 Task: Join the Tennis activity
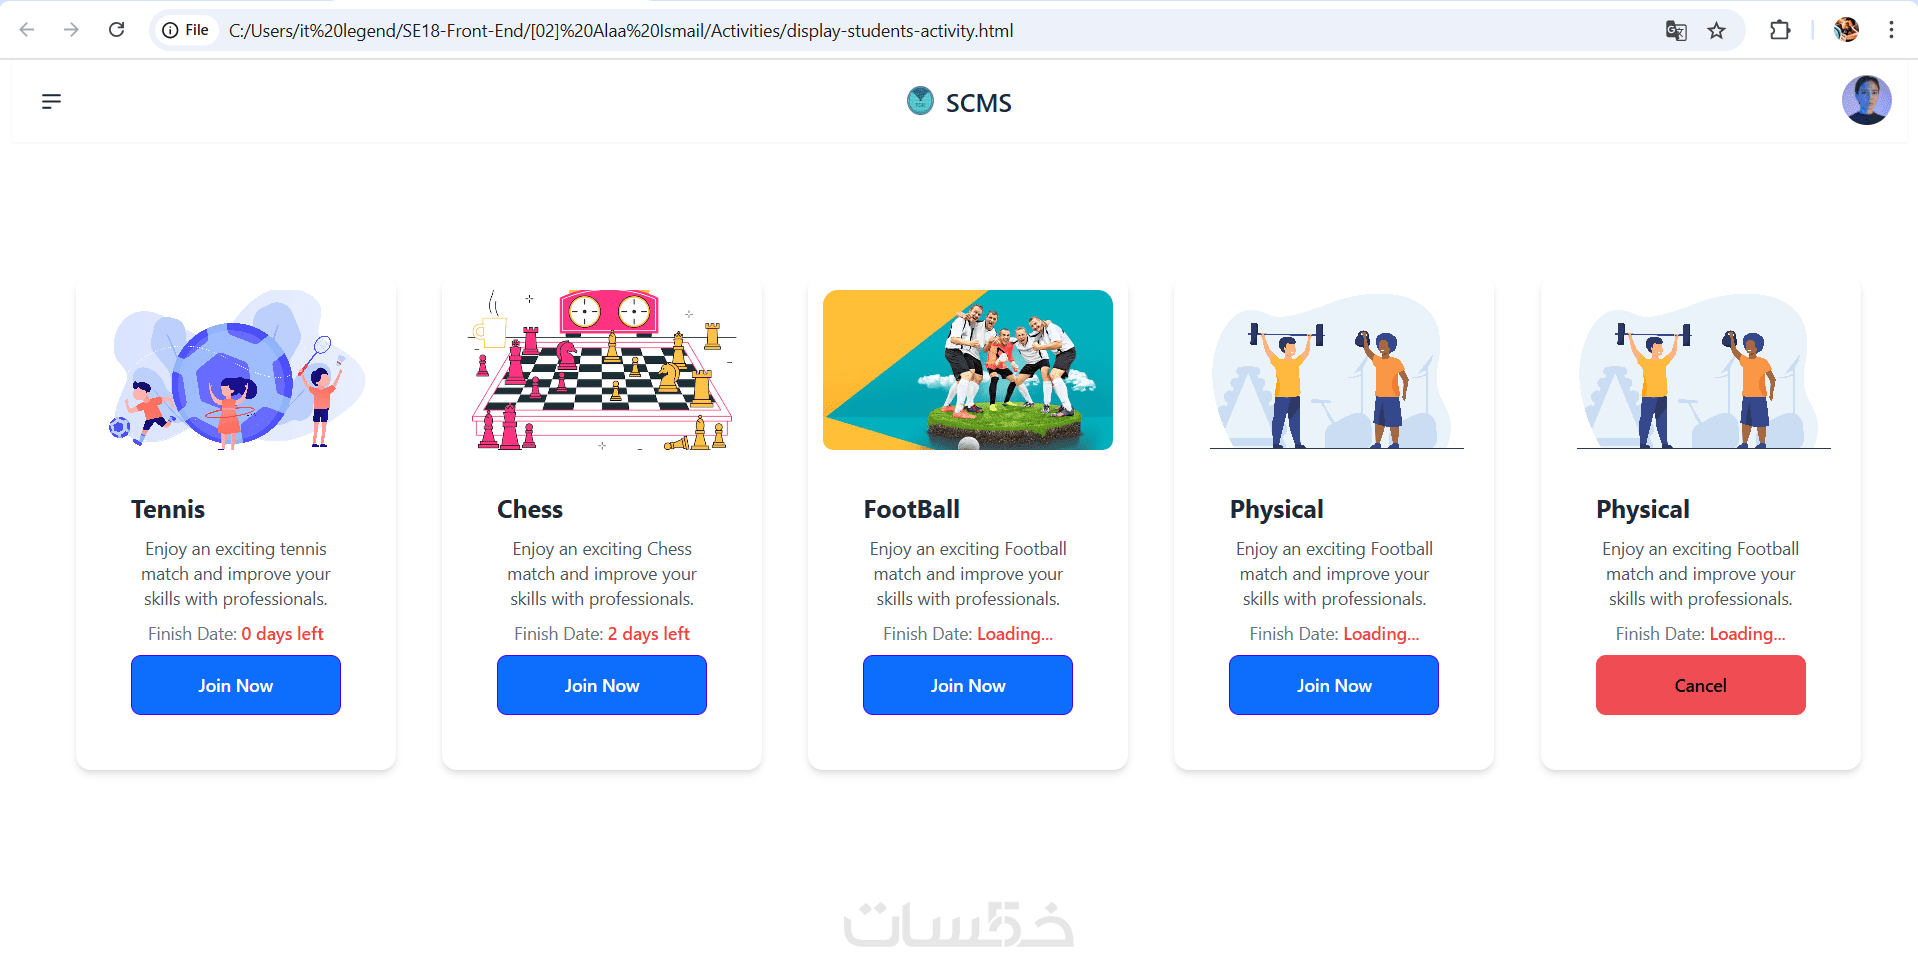click(236, 685)
